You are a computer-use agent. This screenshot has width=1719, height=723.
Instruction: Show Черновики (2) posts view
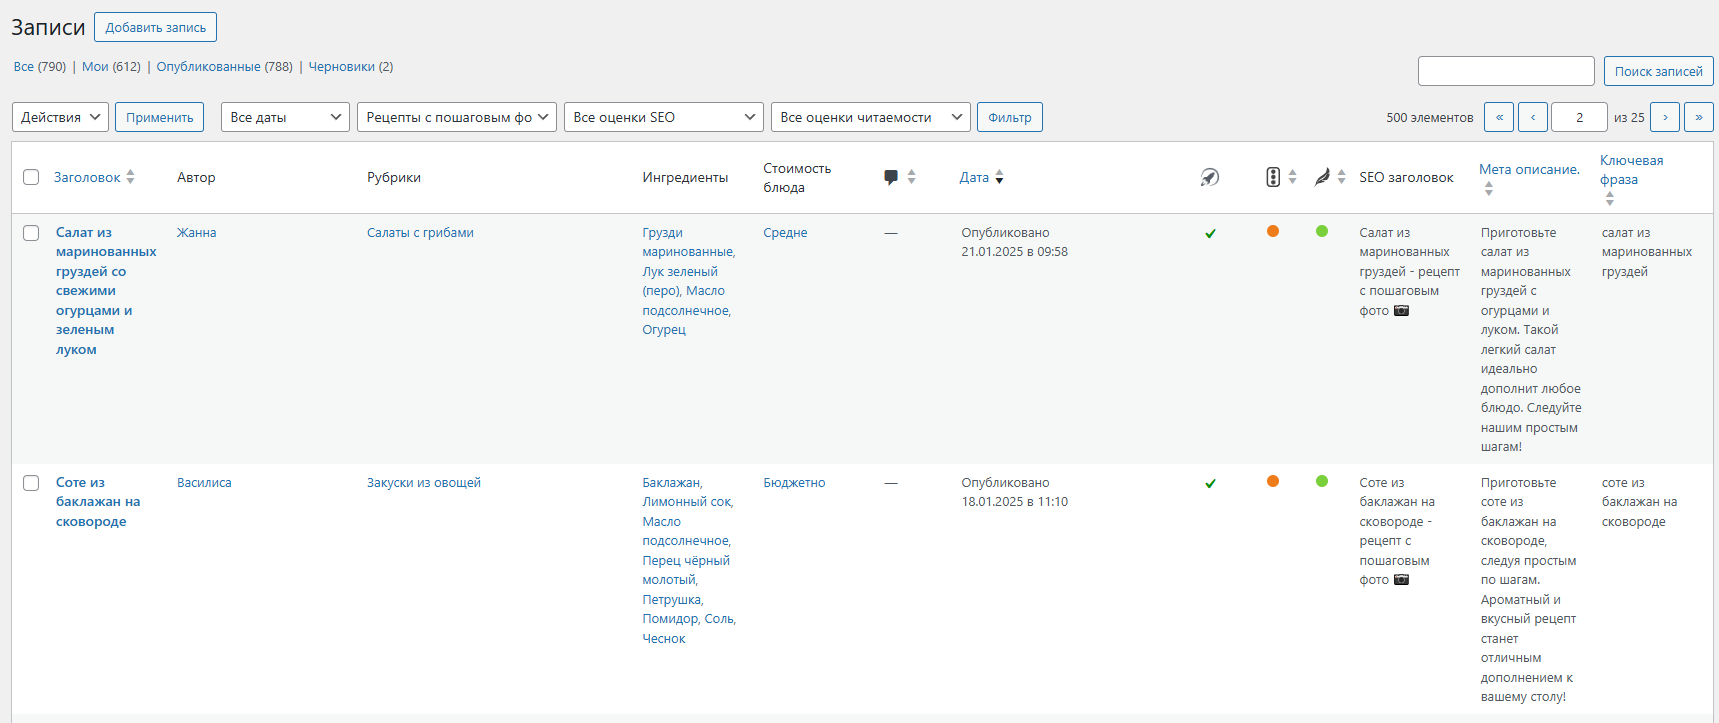pos(351,67)
